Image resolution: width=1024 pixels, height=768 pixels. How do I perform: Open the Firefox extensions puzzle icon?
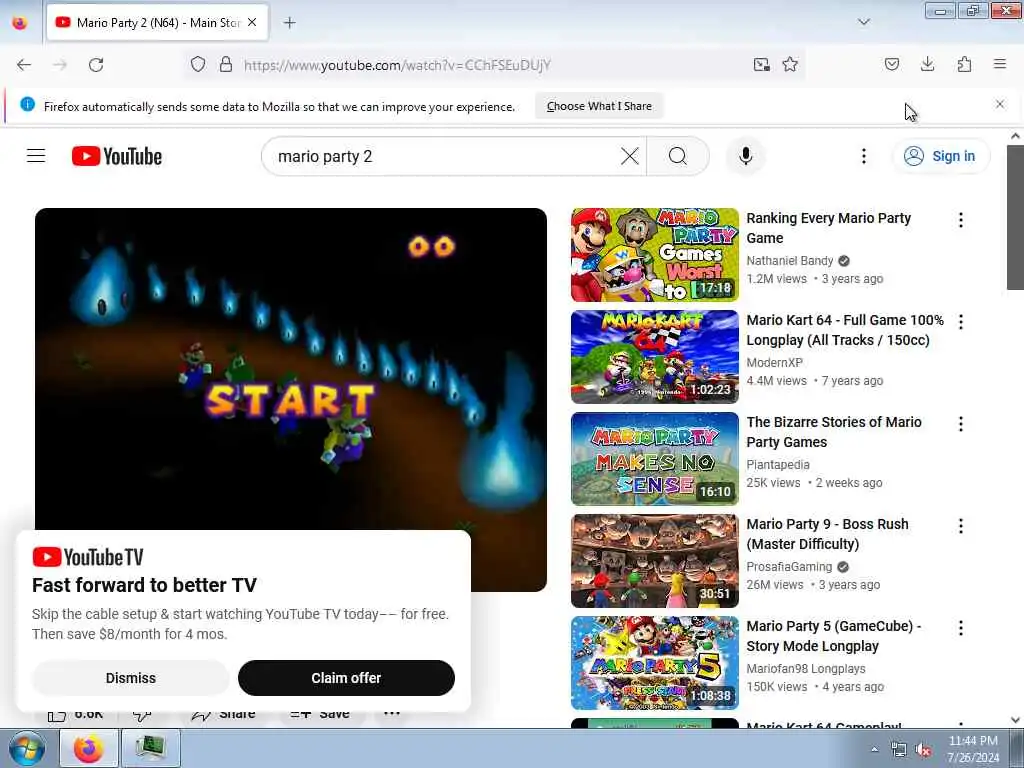point(964,64)
